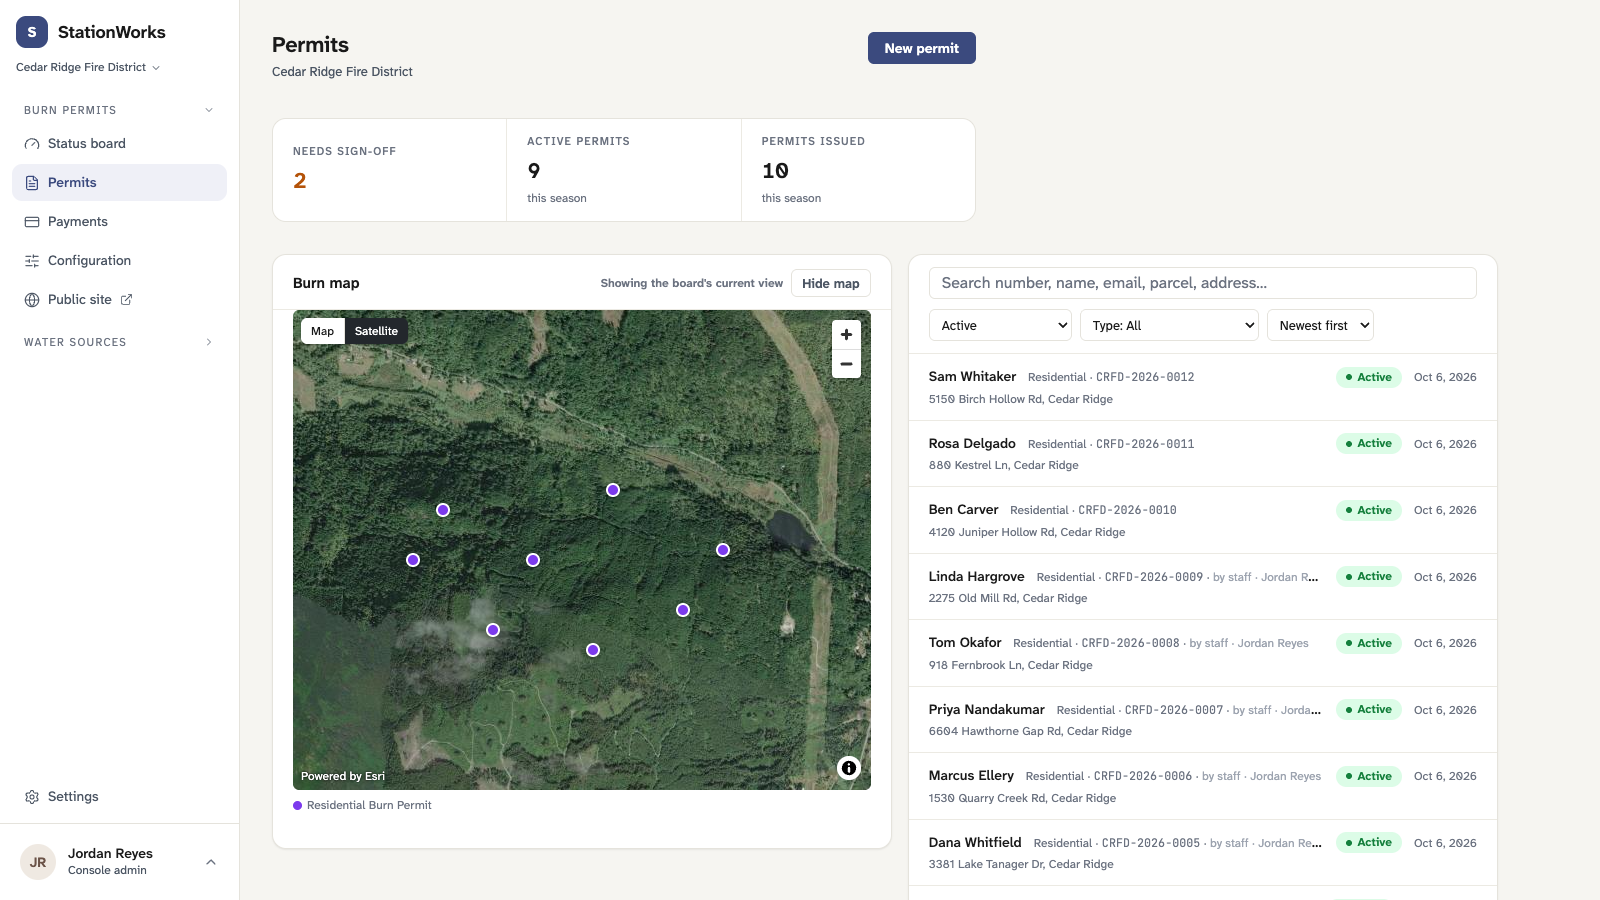Open Dana Whitfield's permit row

click(x=1202, y=853)
